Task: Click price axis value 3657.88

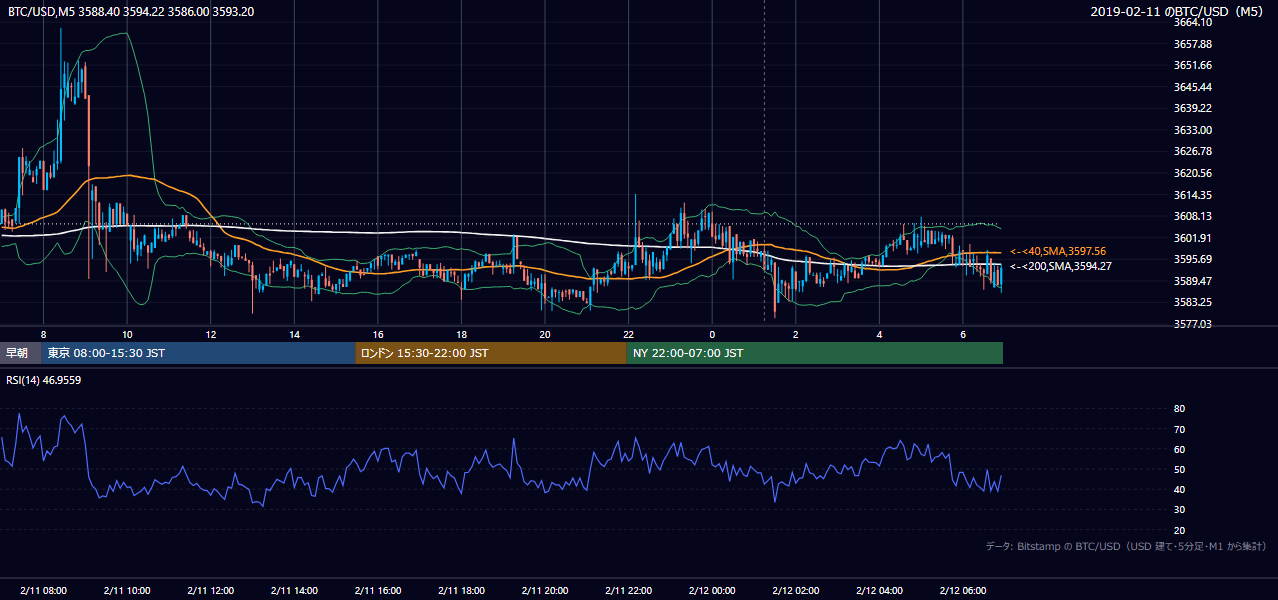Action: [x=1192, y=44]
